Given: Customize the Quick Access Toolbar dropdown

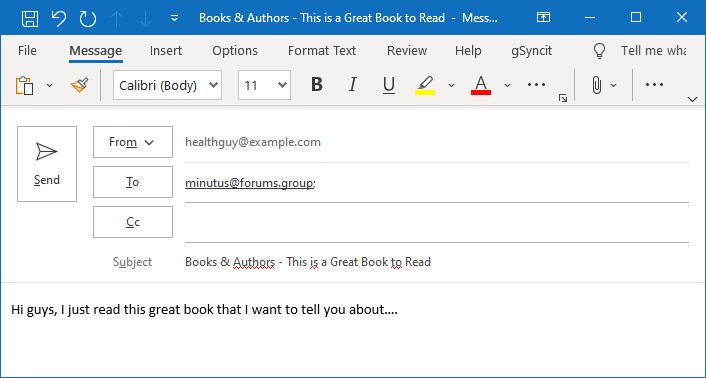Looking at the screenshot, I should (174, 18).
